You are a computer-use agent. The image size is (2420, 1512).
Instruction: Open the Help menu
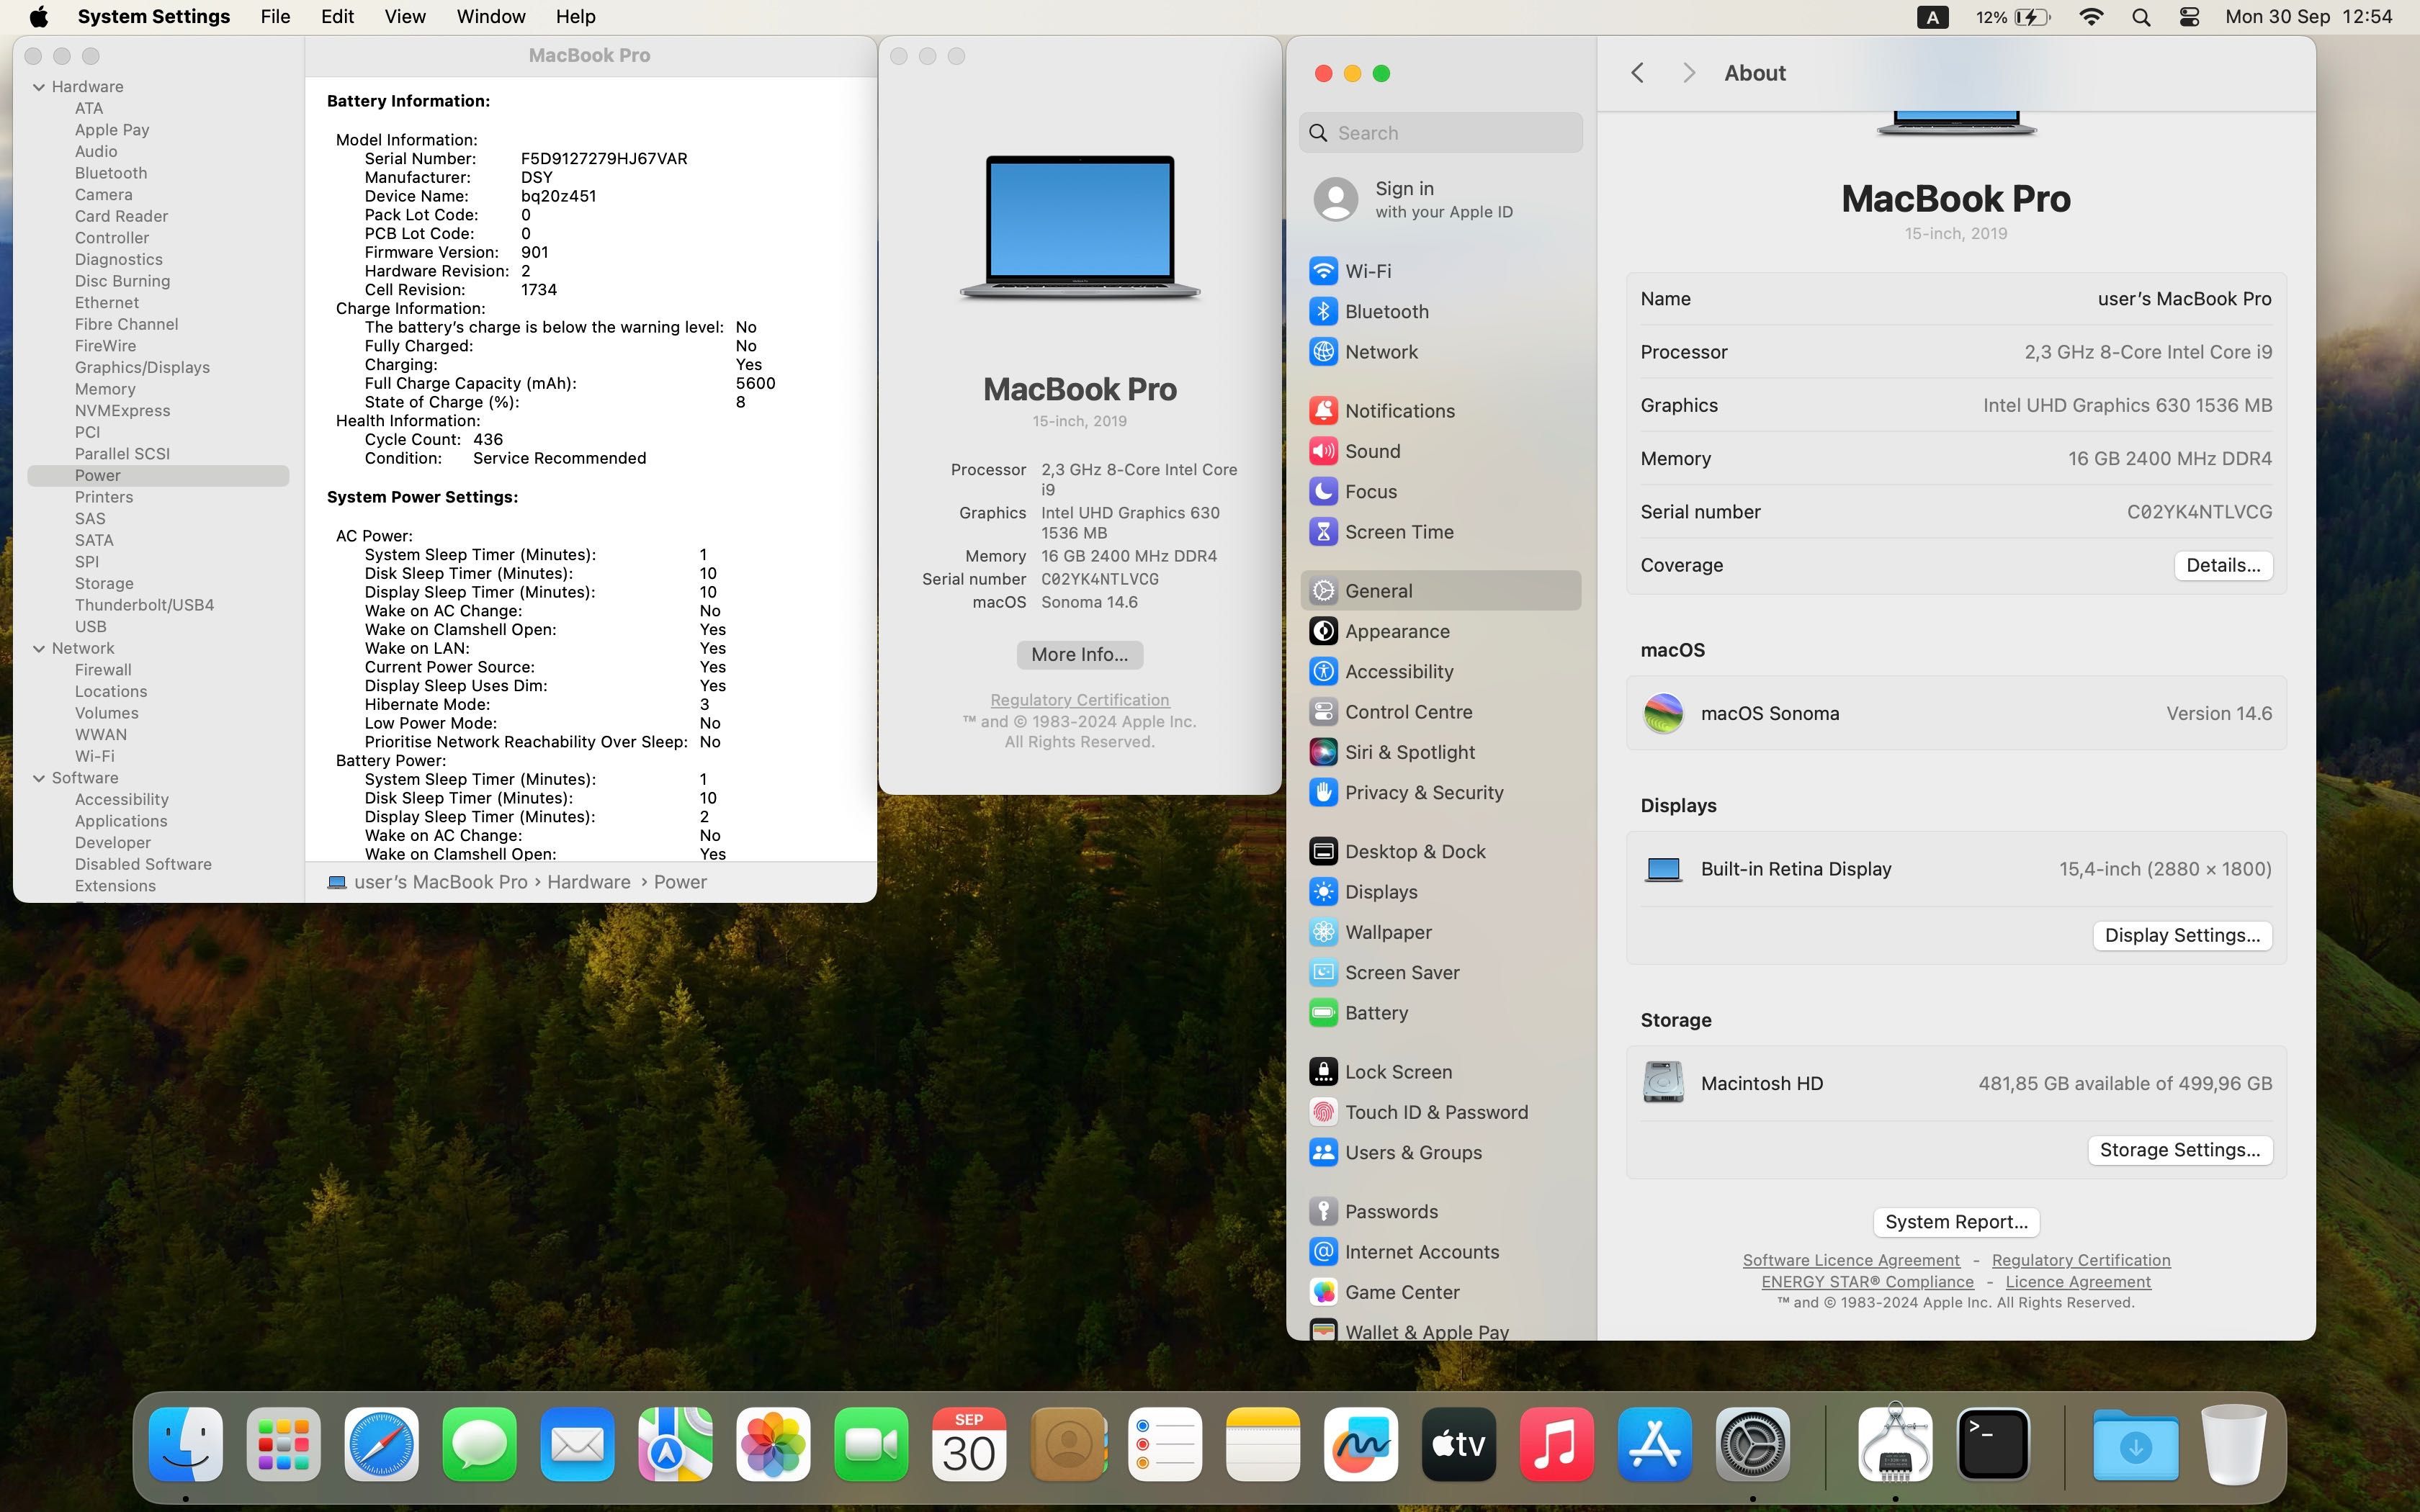[575, 17]
